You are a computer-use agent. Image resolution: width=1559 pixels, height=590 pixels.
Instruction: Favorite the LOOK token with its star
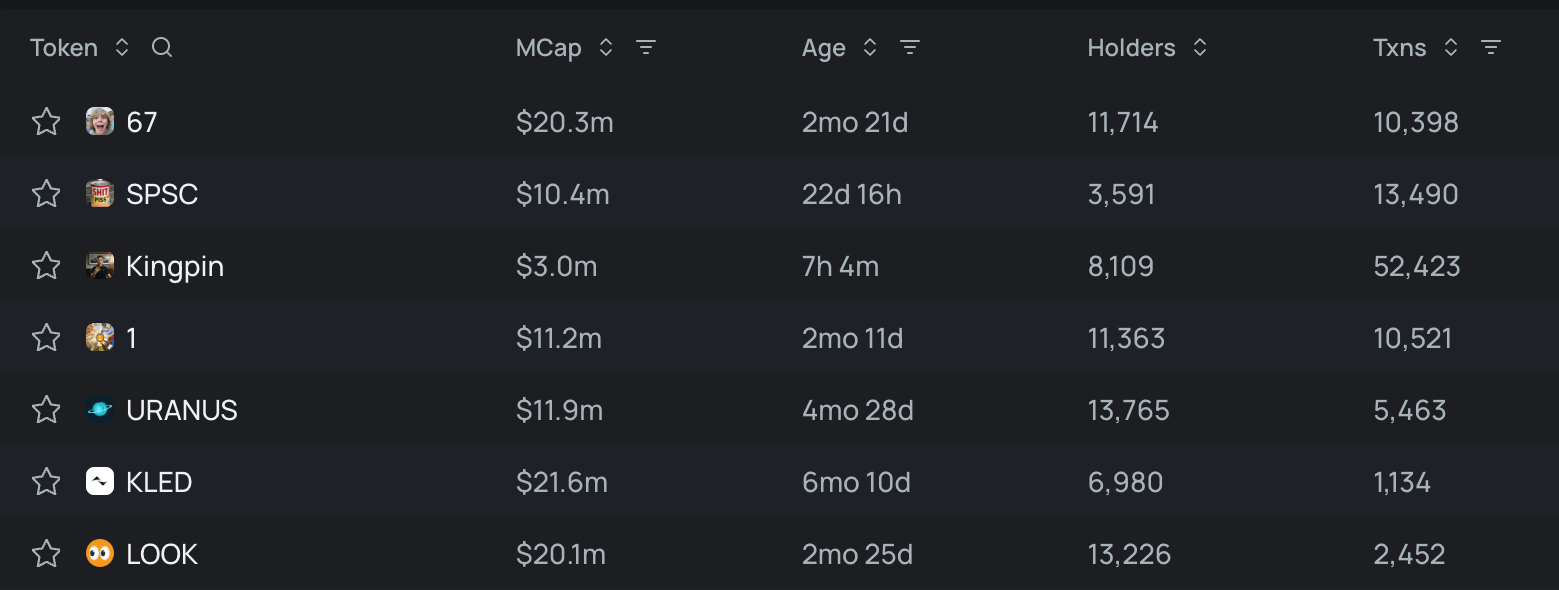[46, 554]
